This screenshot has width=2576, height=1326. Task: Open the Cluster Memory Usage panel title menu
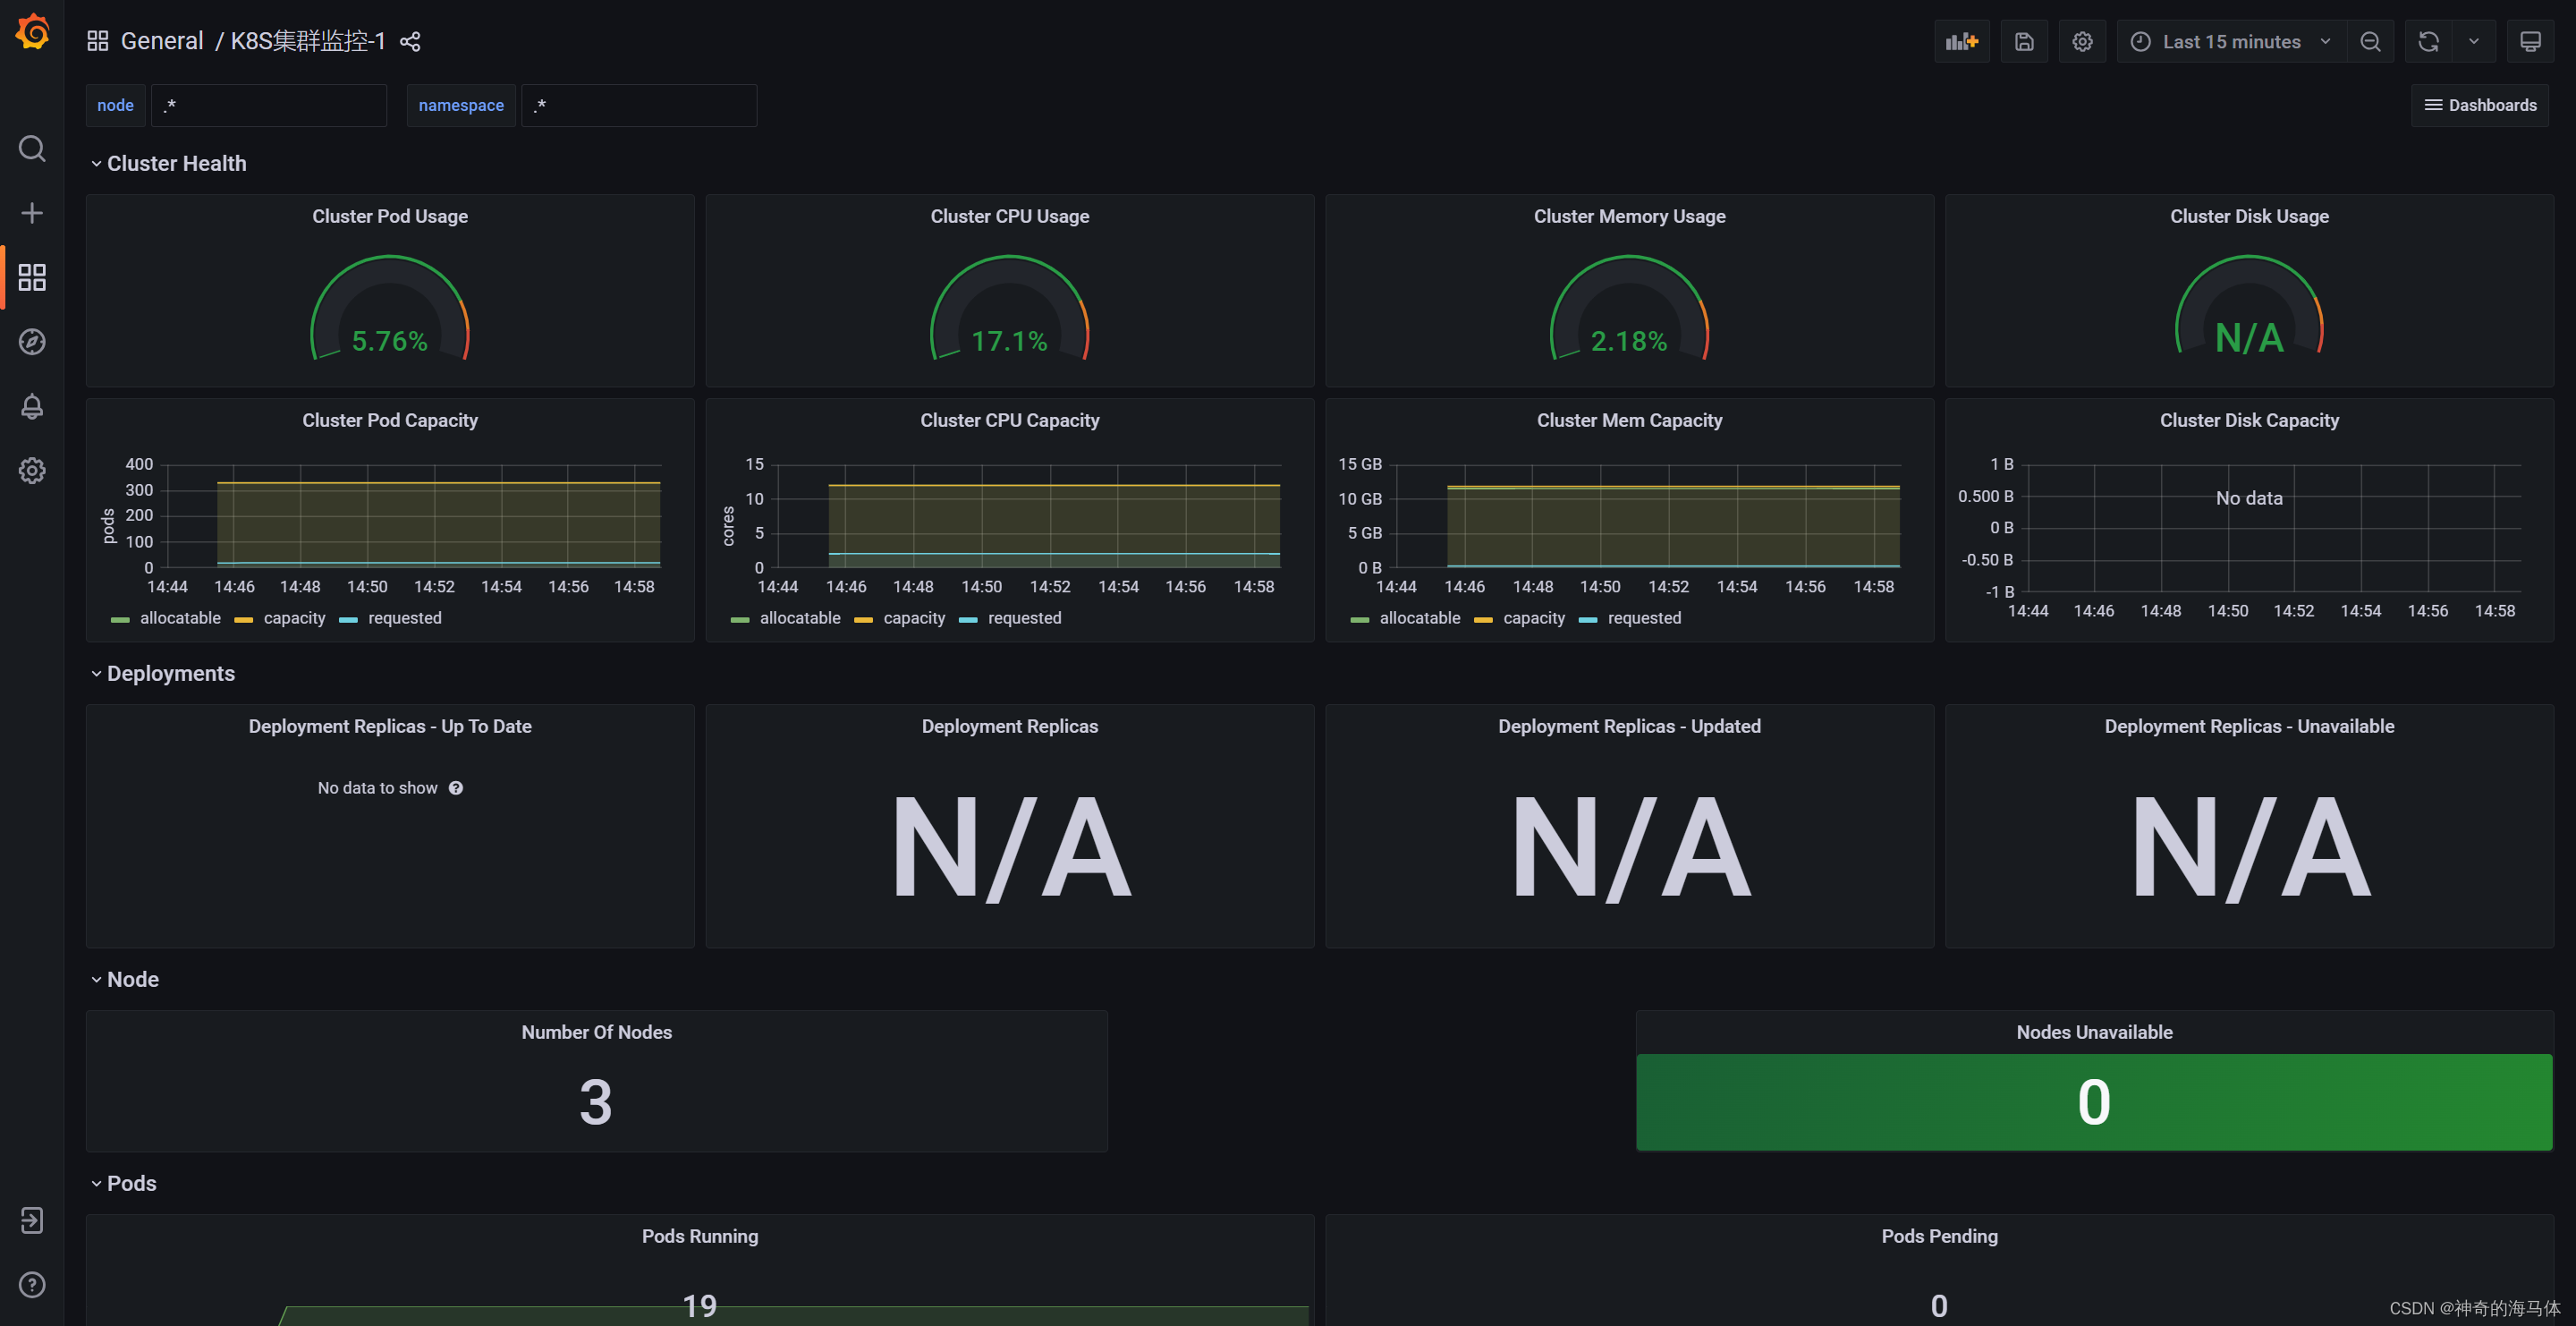[1629, 216]
